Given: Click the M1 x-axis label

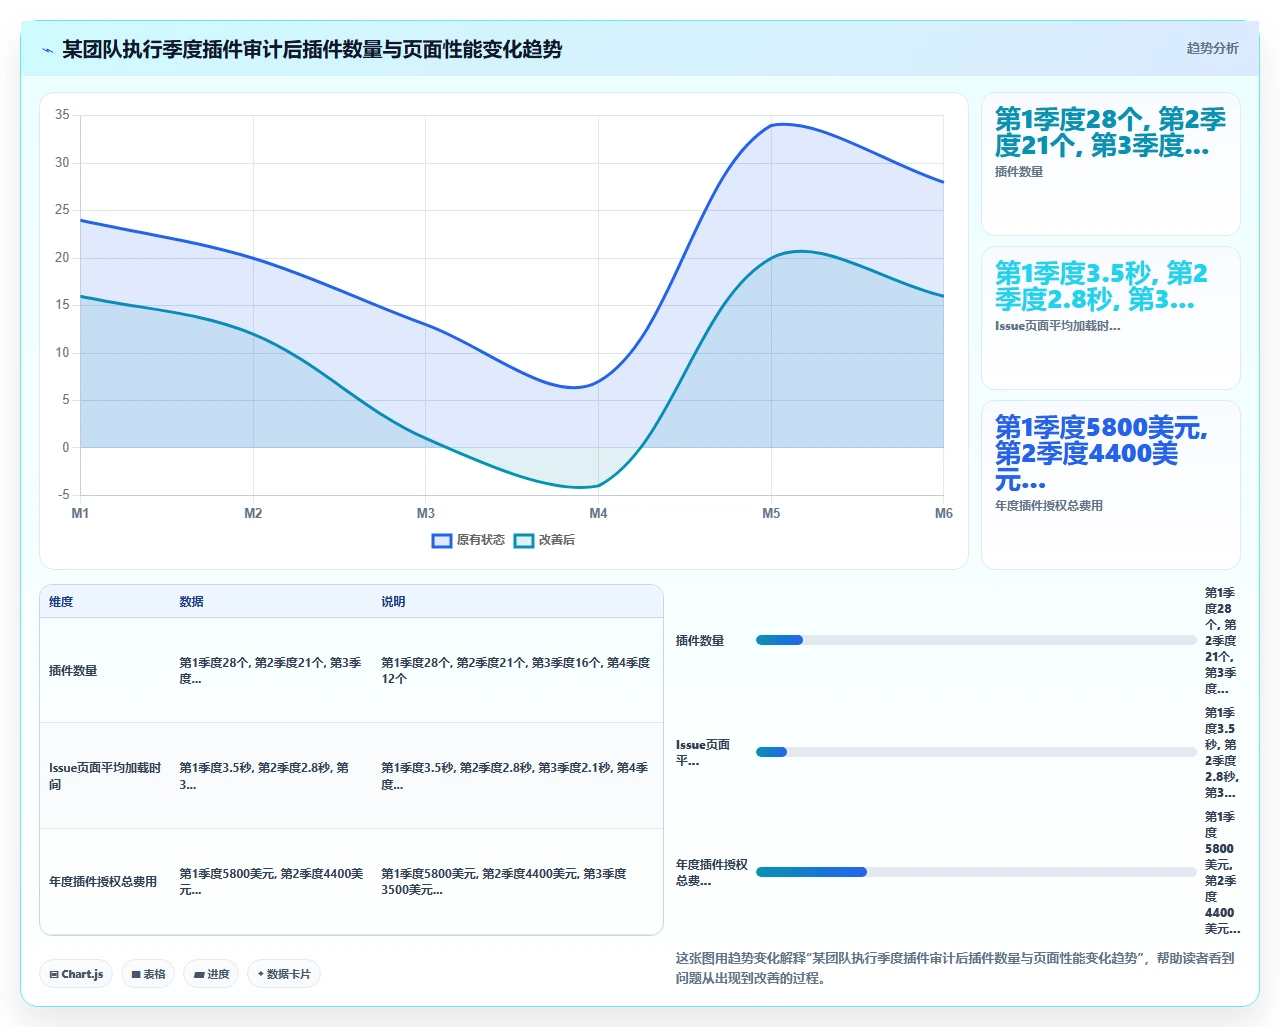Looking at the screenshot, I should tap(80, 513).
